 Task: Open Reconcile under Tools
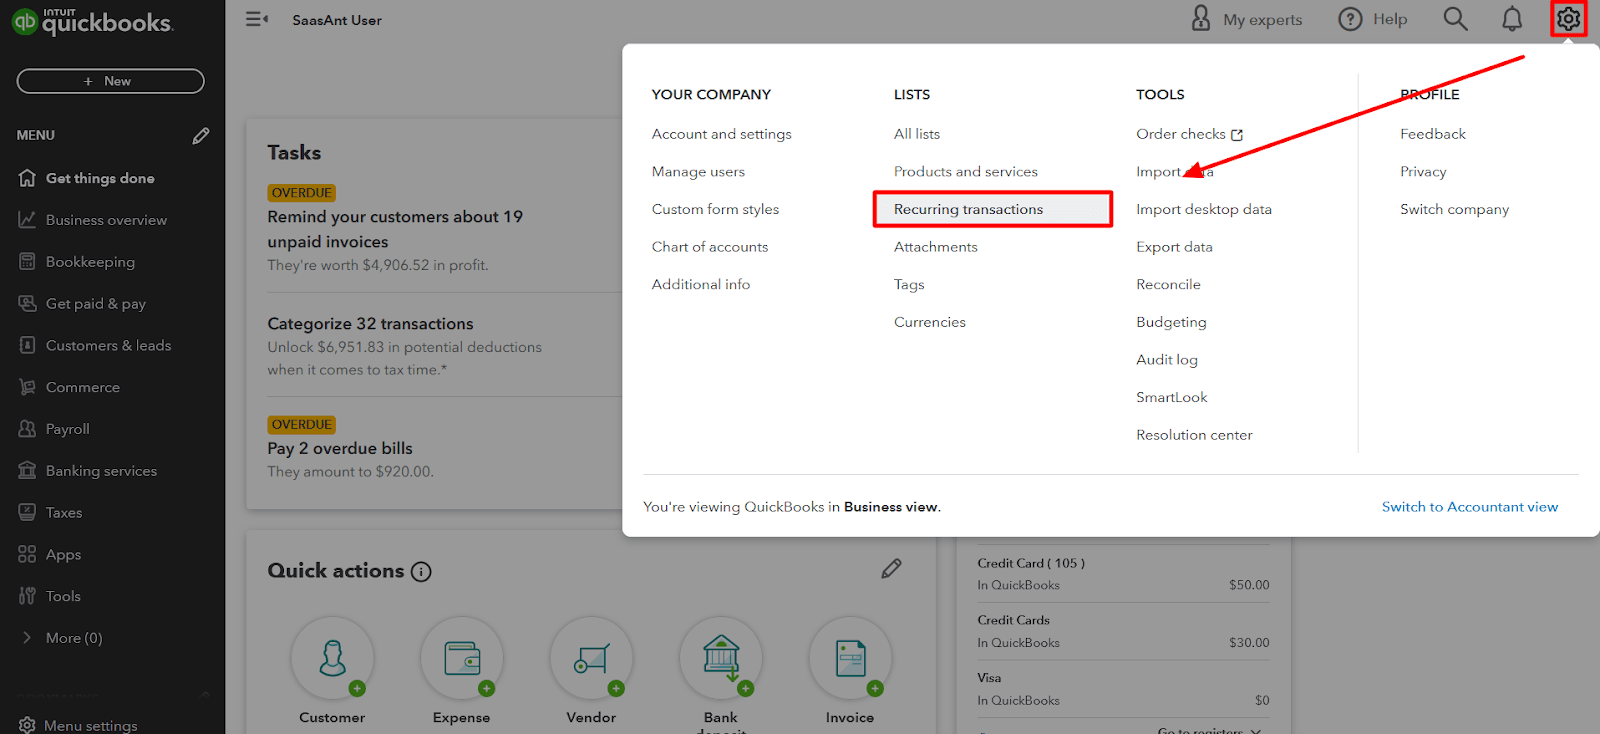pos(1168,284)
